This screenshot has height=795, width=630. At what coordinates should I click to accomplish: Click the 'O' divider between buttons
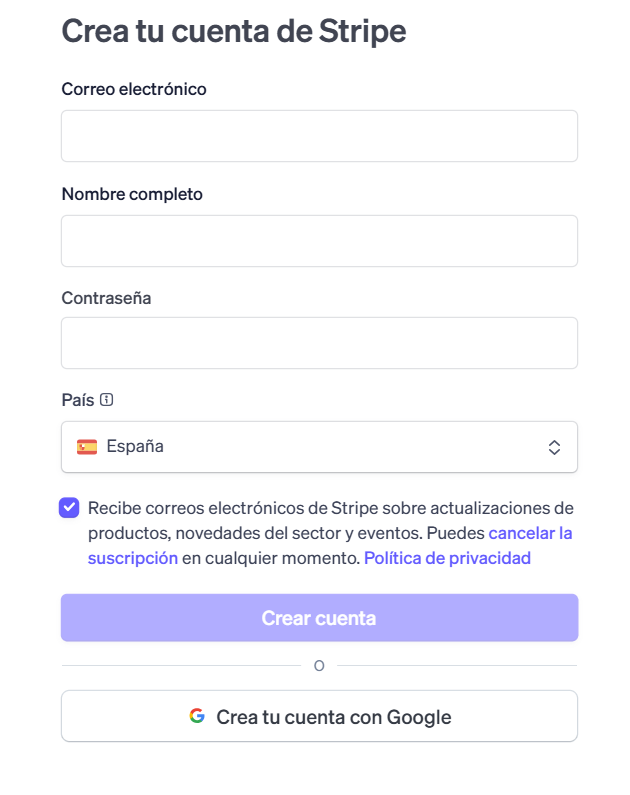[x=319, y=666]
